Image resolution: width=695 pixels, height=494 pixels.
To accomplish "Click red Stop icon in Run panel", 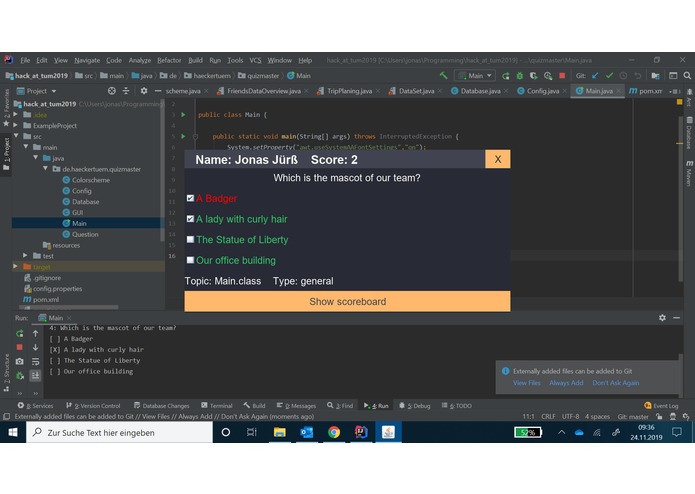I will pos(20,347).
